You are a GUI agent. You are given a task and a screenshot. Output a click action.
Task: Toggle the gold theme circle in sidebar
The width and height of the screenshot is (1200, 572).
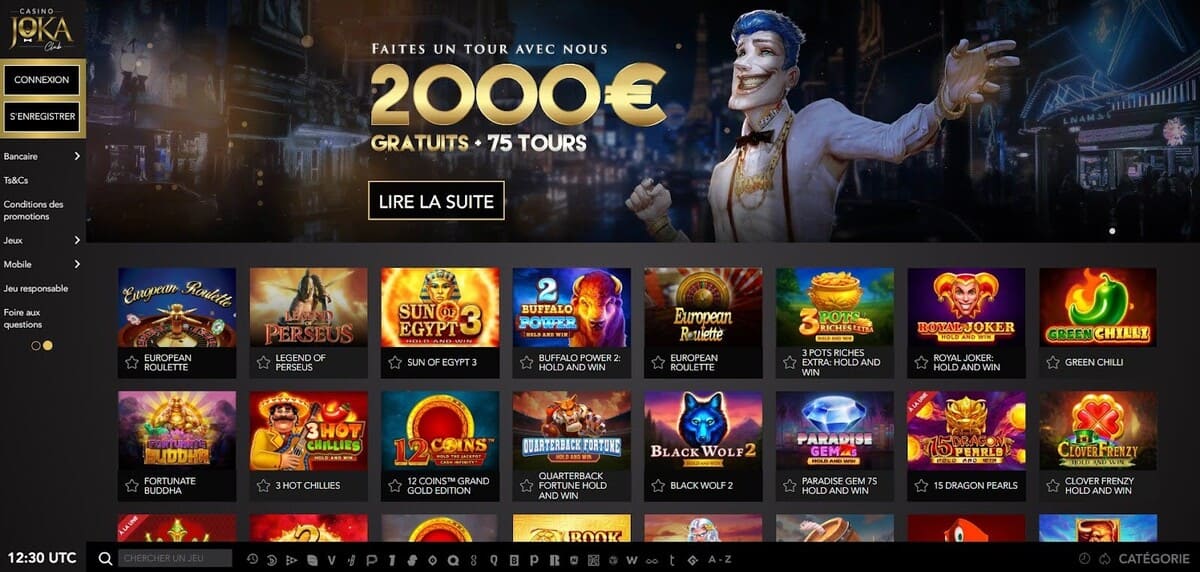(x=47, y=345)
